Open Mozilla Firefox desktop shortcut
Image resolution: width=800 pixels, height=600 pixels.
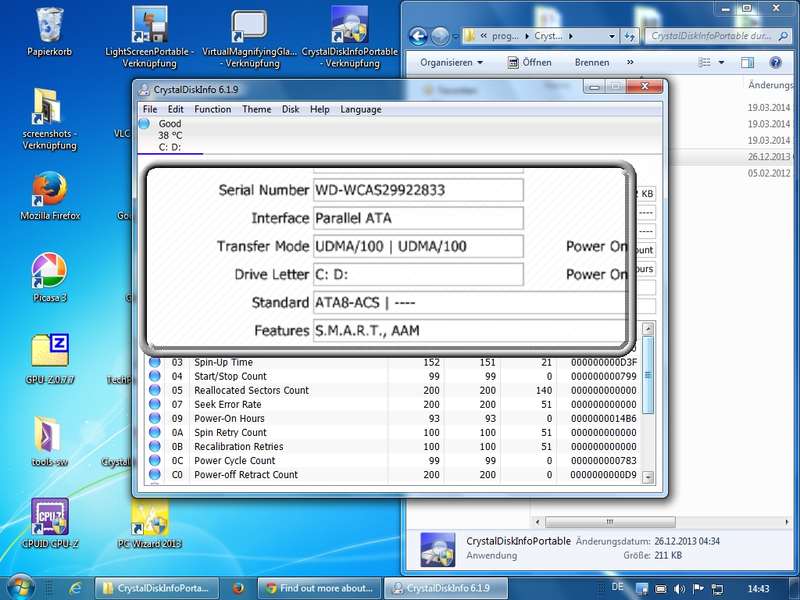(50, 190)
